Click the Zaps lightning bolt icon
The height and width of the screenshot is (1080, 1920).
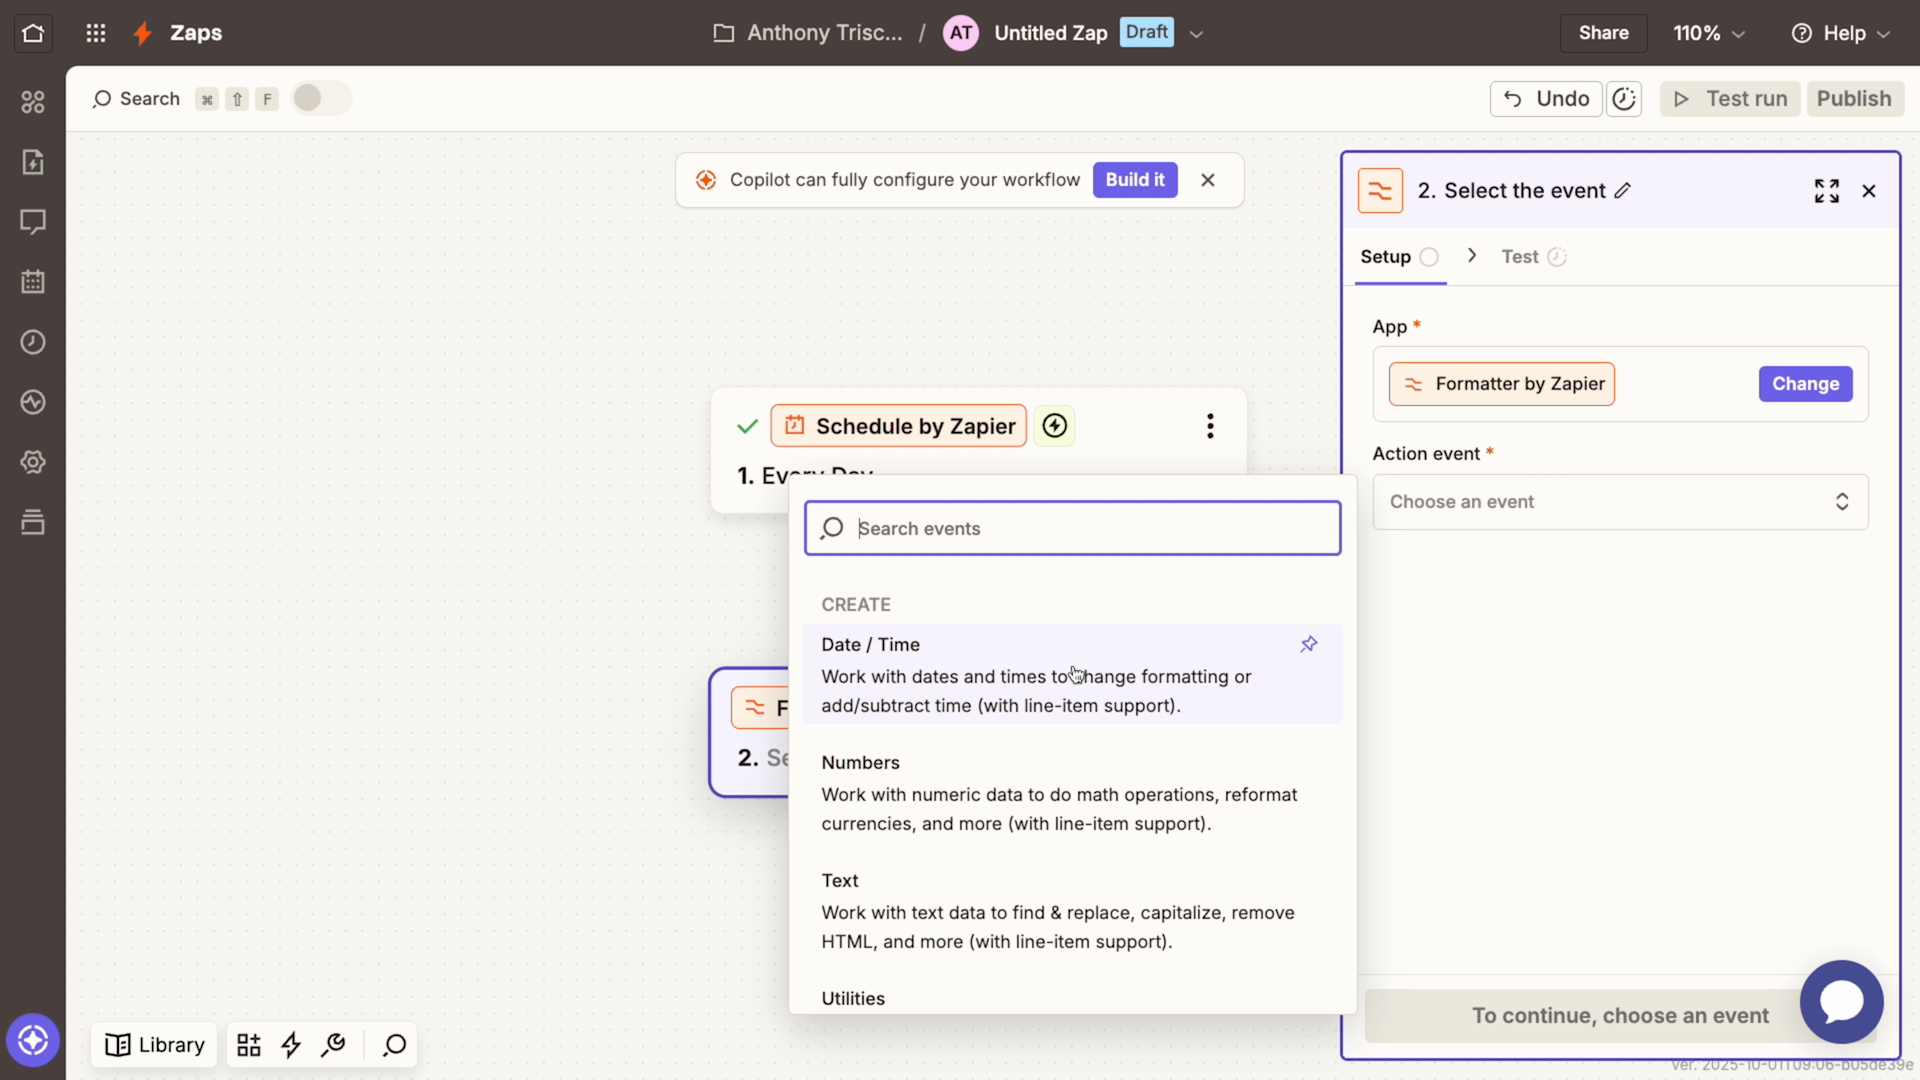[x=143, y=33]
